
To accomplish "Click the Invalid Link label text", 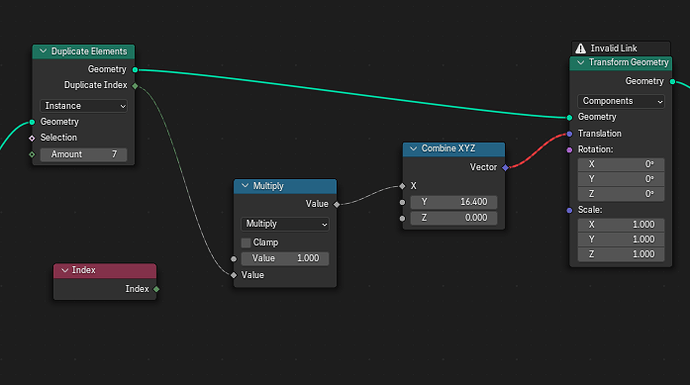I will point(613,48).
